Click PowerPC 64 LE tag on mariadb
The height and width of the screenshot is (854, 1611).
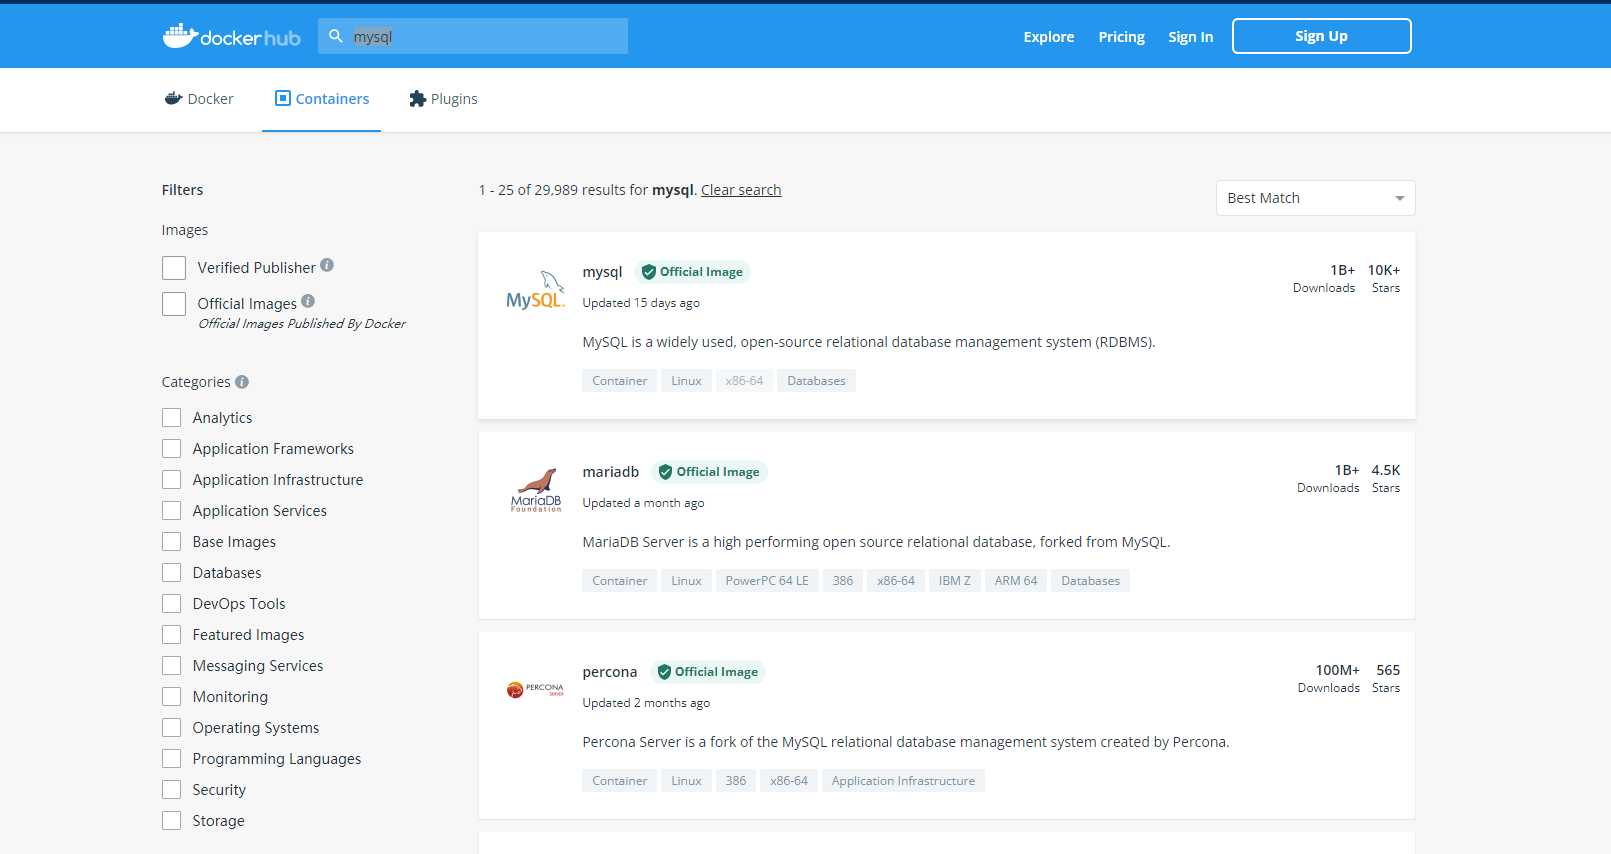(x=767, y=581)
